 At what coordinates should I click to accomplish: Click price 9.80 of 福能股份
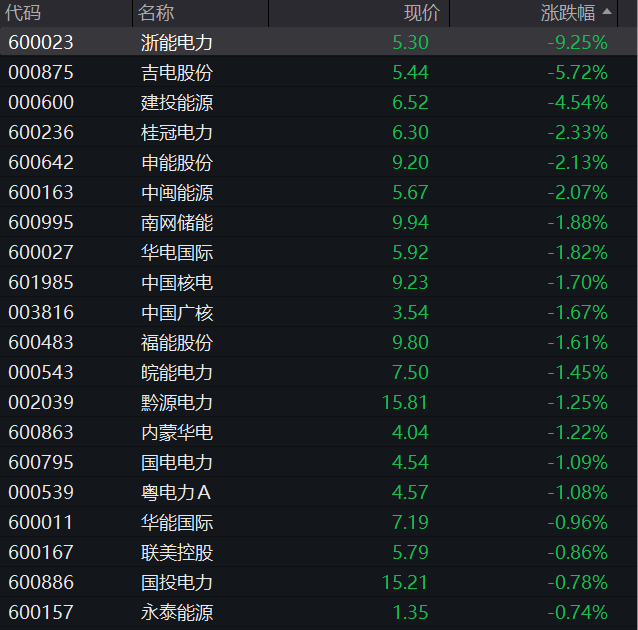tap(410, 342)
